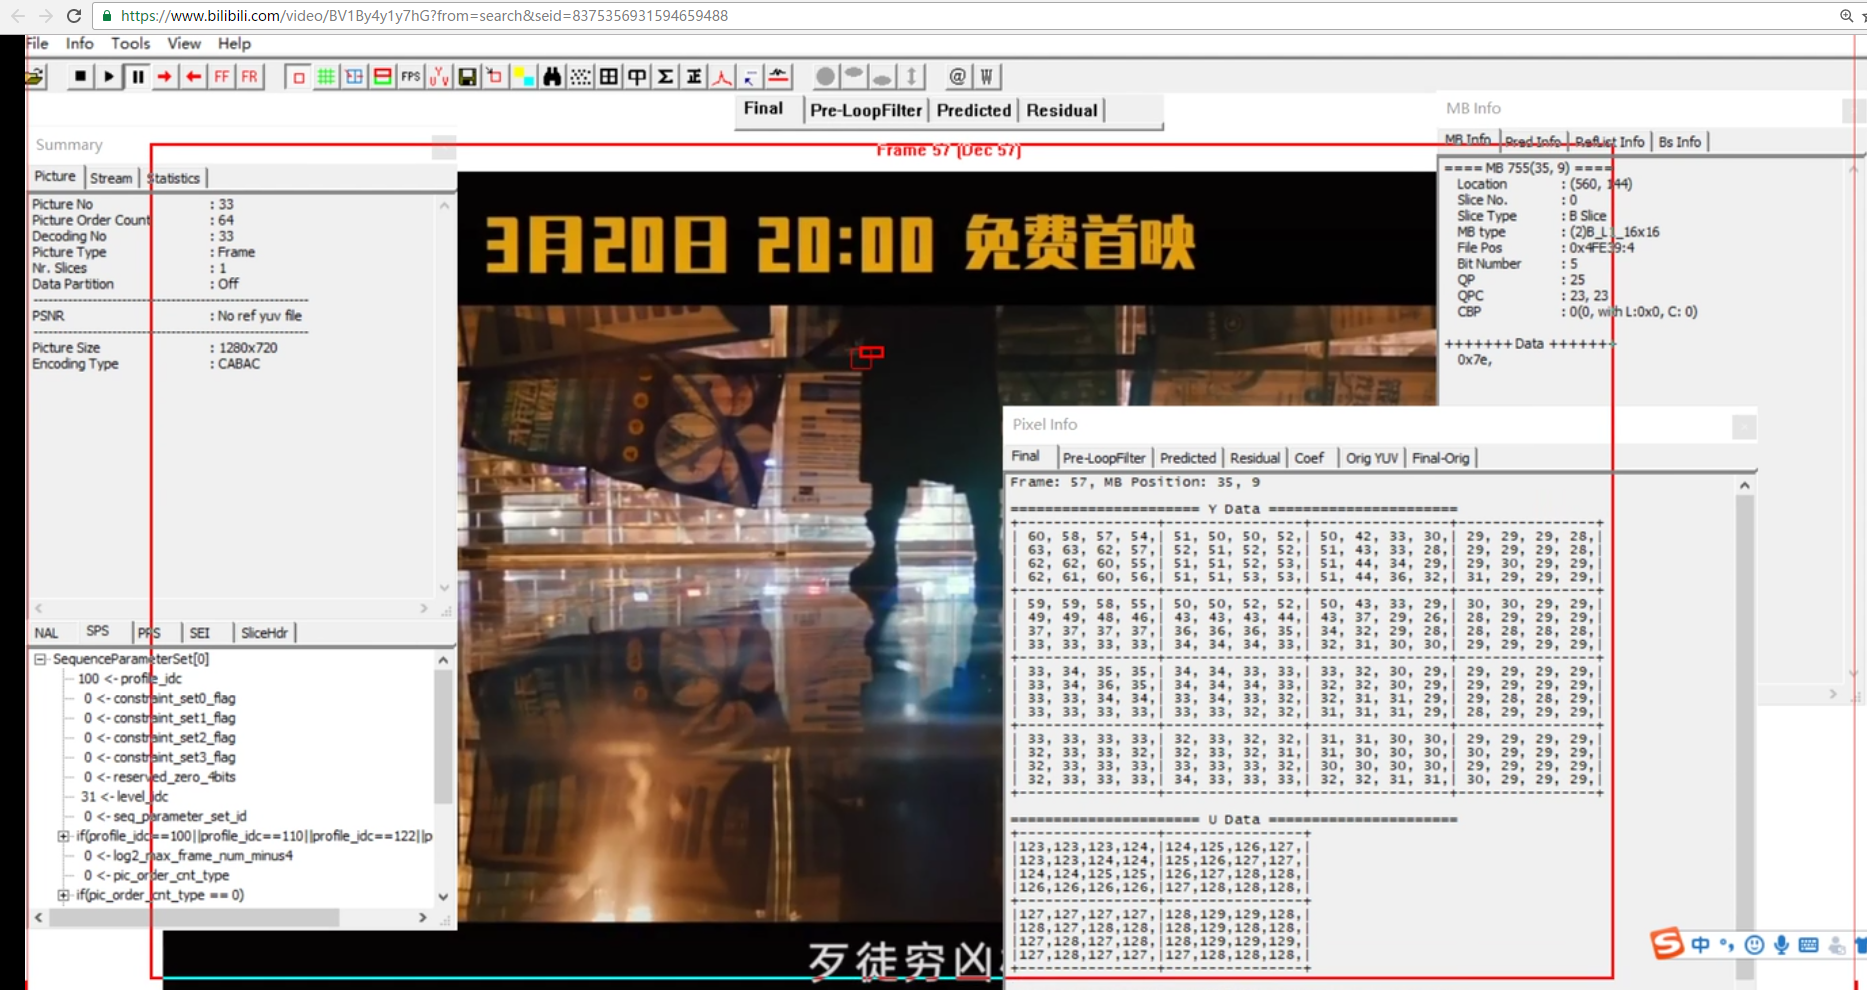The width and height of the screenshot is (1867, 990).
Task: Toggle the green grid overlay icon
Action: coord(326,77)
